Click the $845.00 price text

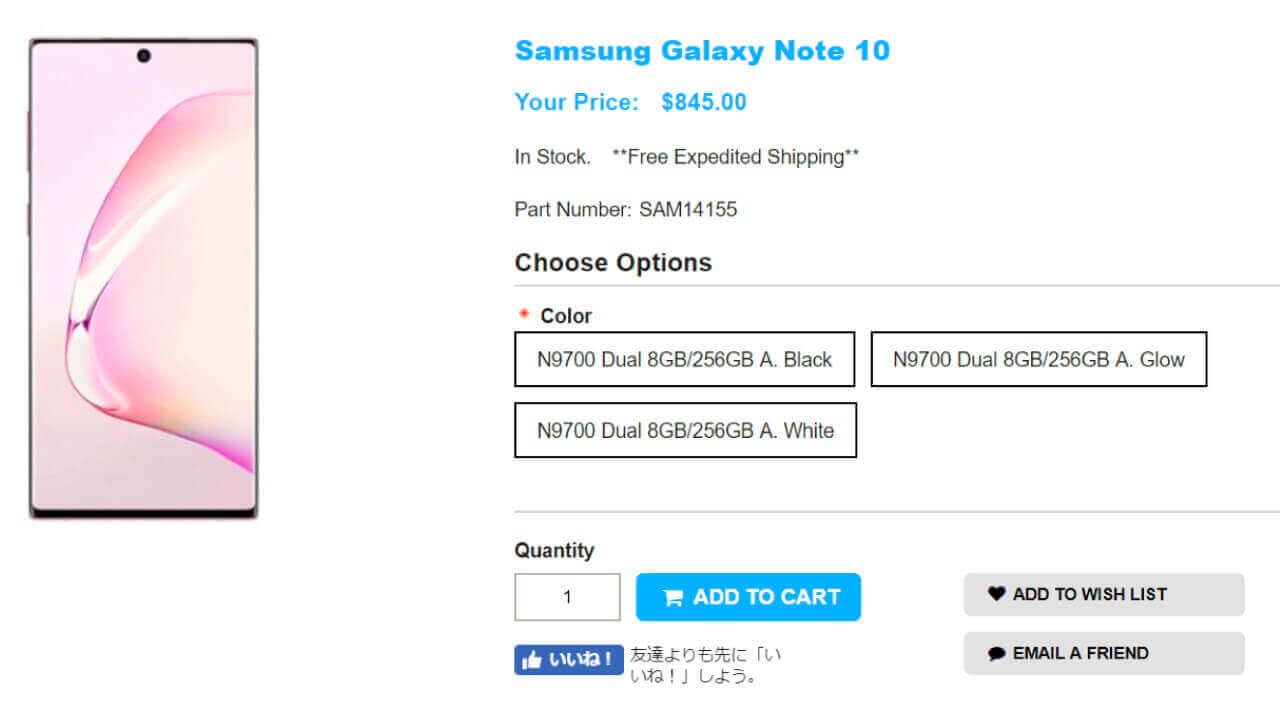pos(703,102)
